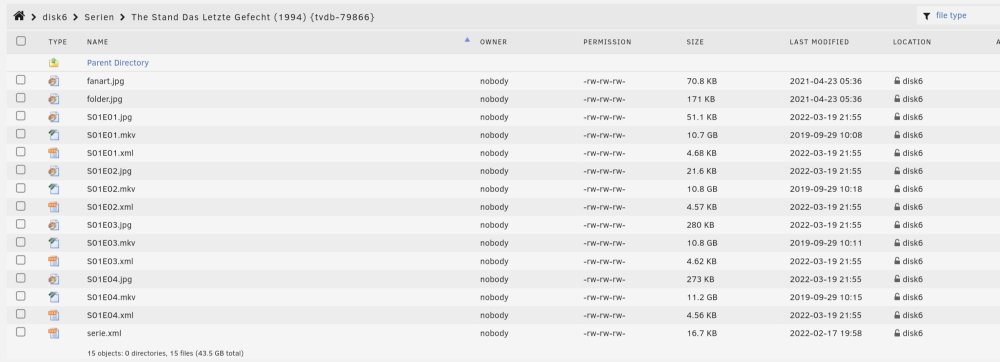Click the xml icon of serie.xml
Image resolution: width=1000 pixels, height=362 pixels.
(x=54, y=333)
